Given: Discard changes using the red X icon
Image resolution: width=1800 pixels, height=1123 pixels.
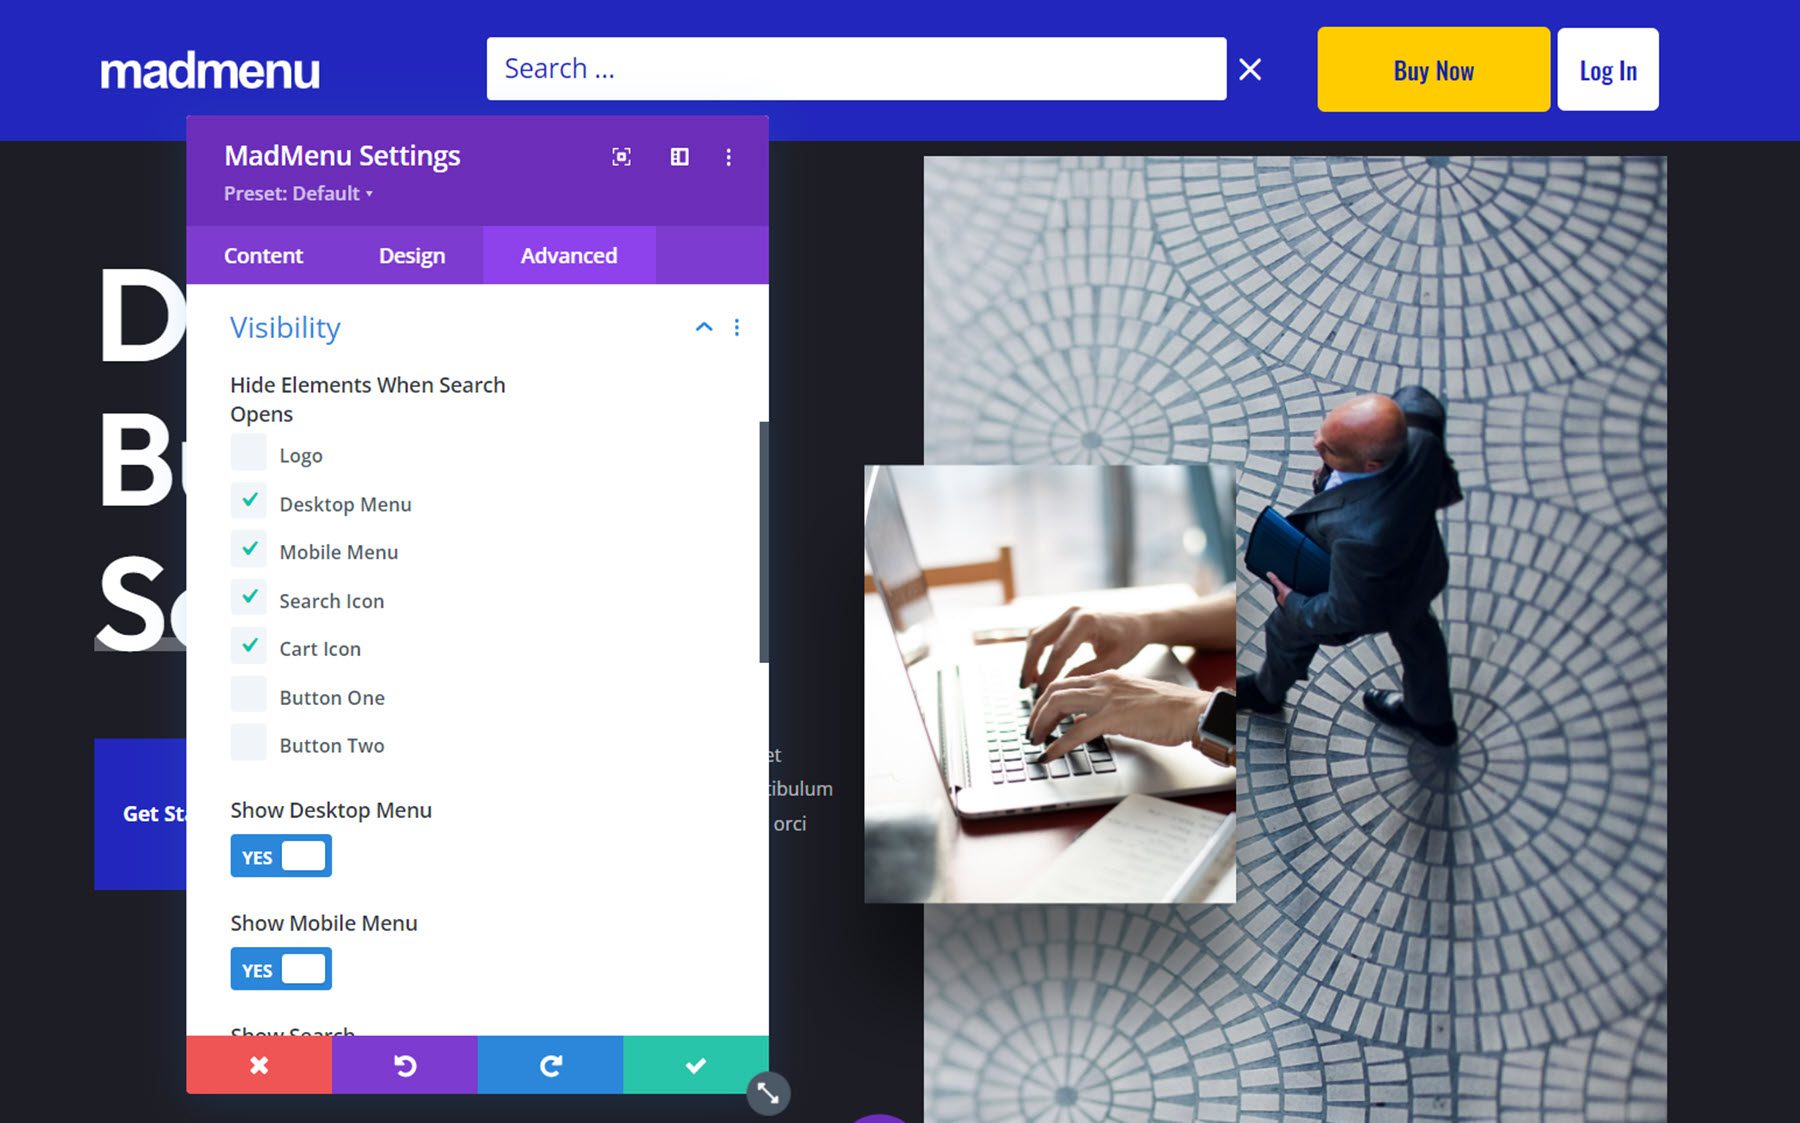Looking at the screenshot, I should click(259, 1065).
